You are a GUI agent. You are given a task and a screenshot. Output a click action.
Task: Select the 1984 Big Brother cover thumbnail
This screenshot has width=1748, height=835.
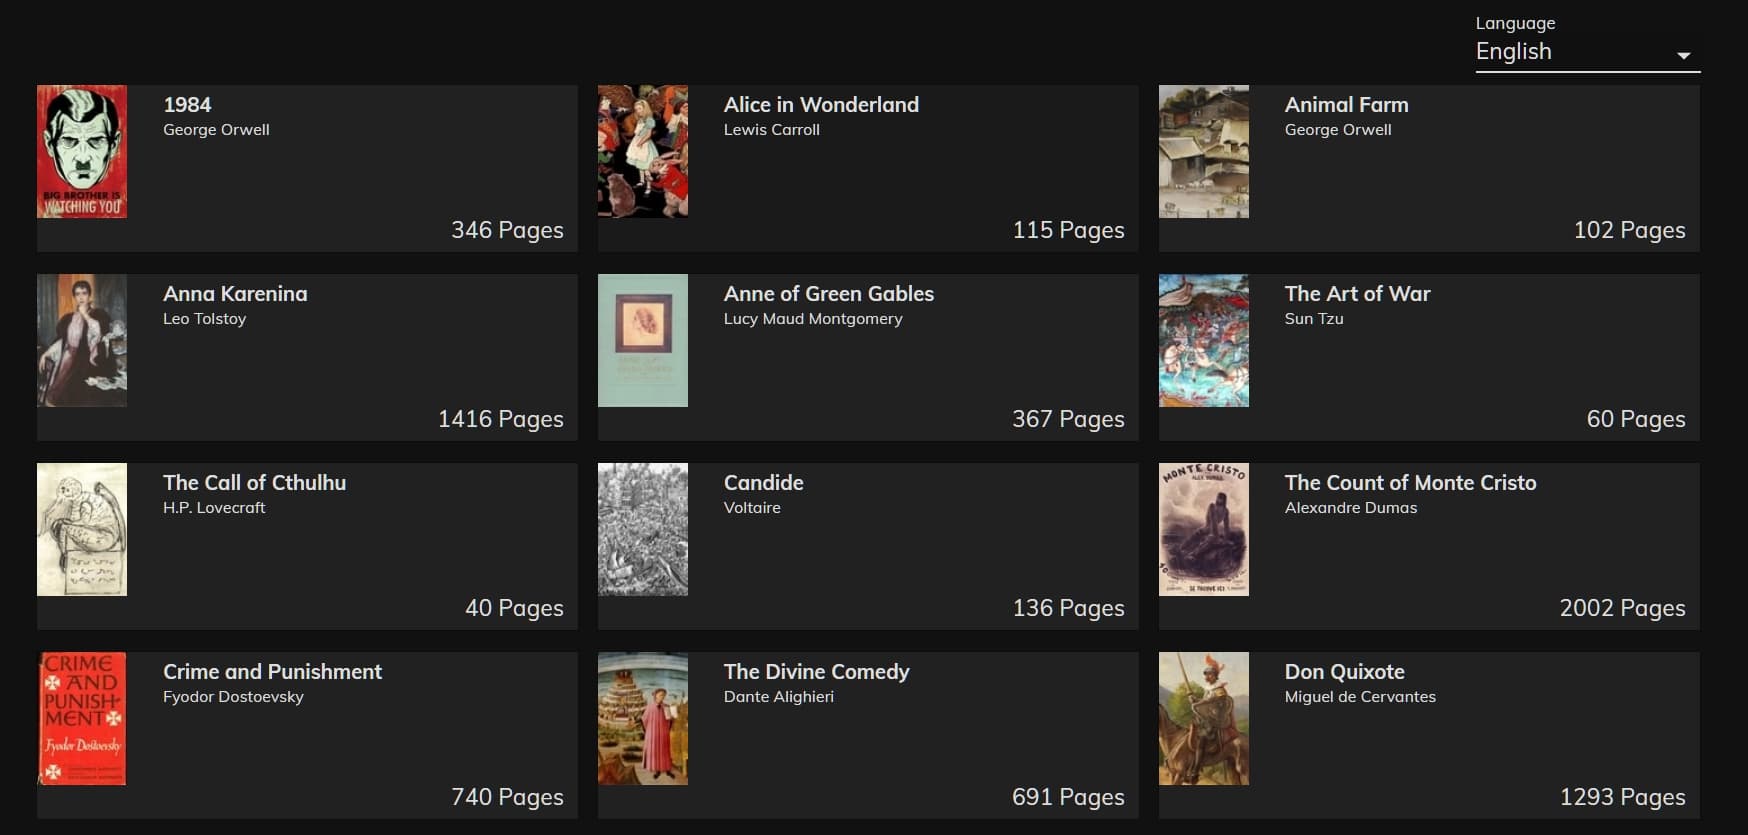(x=82, y=151)
